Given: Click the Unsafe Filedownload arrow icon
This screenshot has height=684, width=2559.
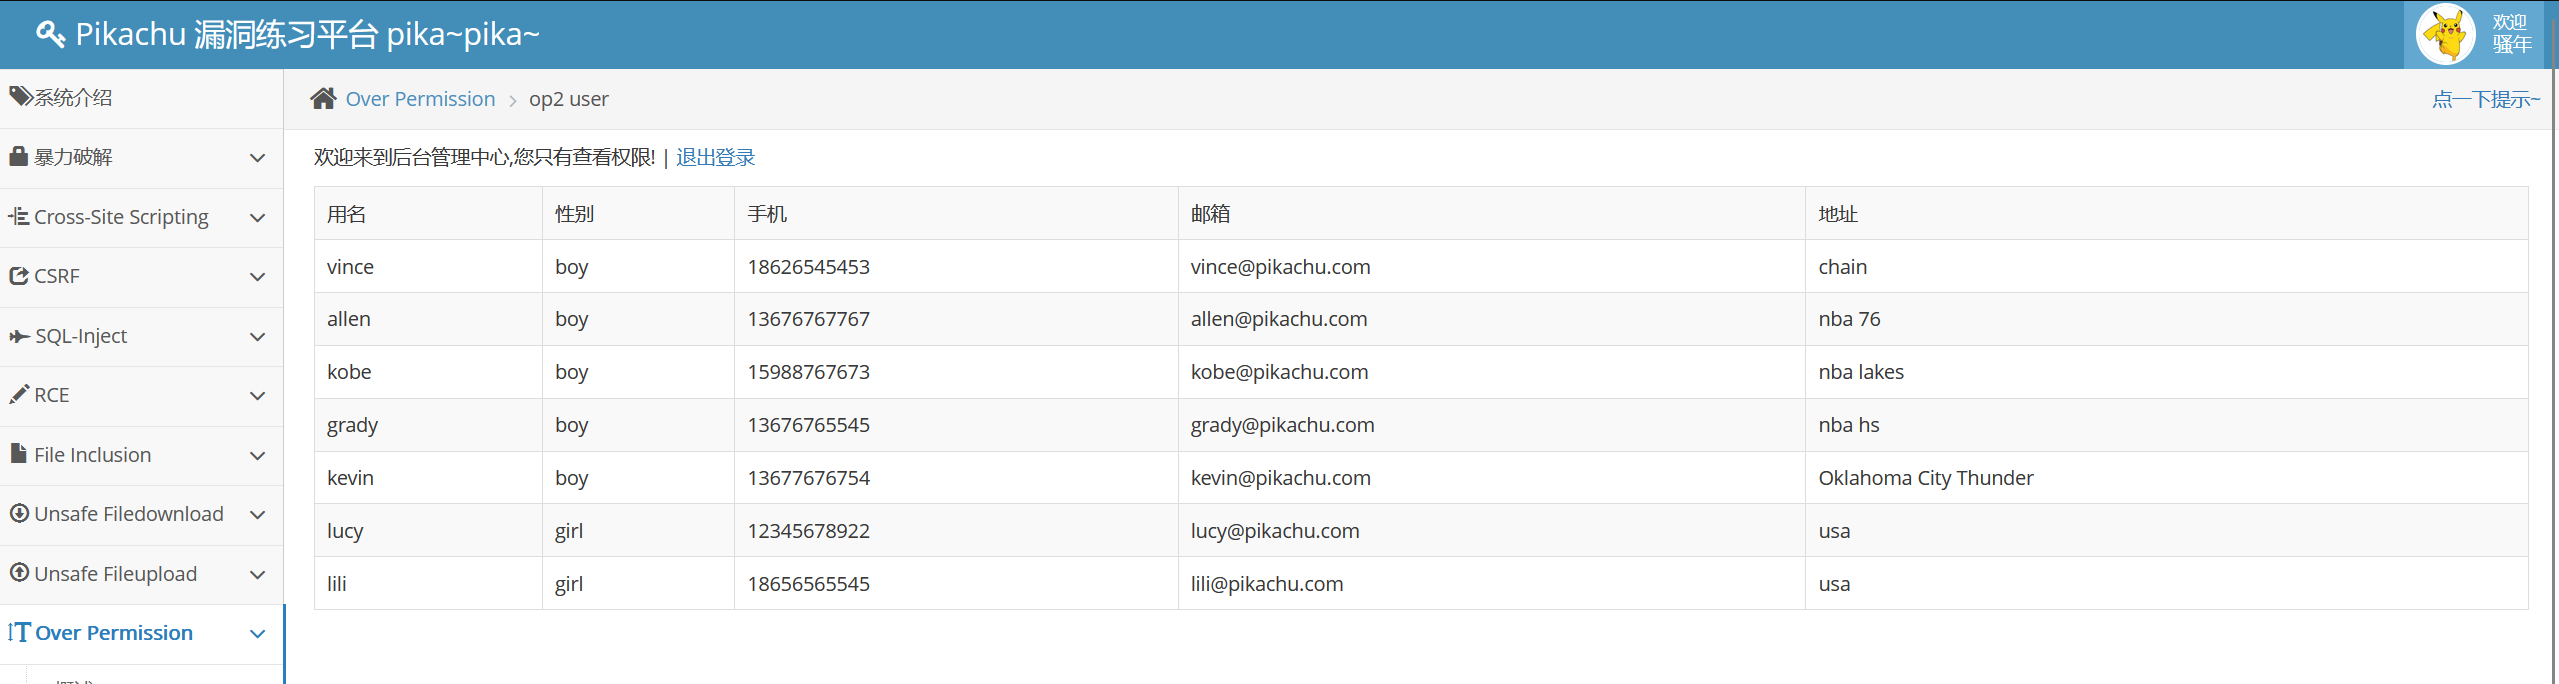Looking at the screenshot, I should click(19, 514).
